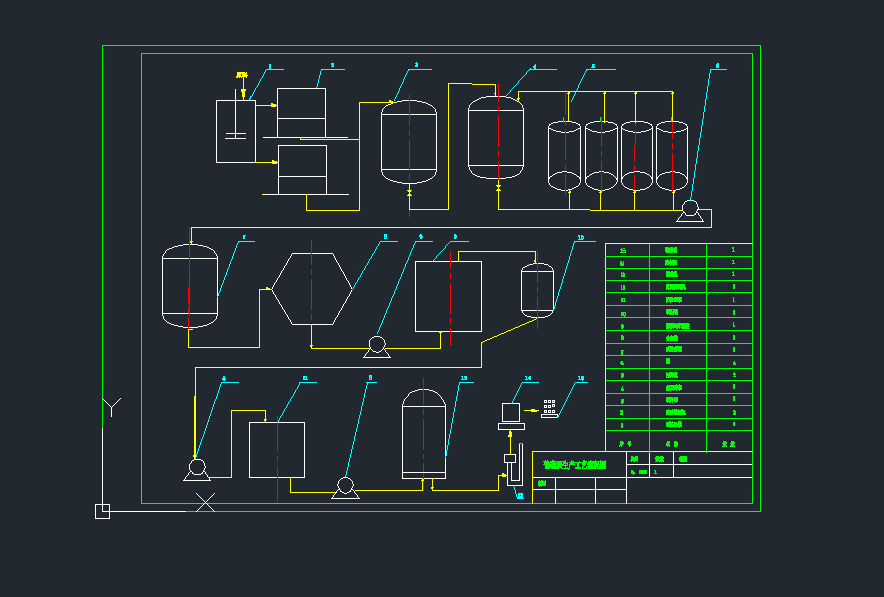Select the tall dome-topped vessel at callout 13
Image resolution: width=884 pixels, height=597 pixels.
424,434
